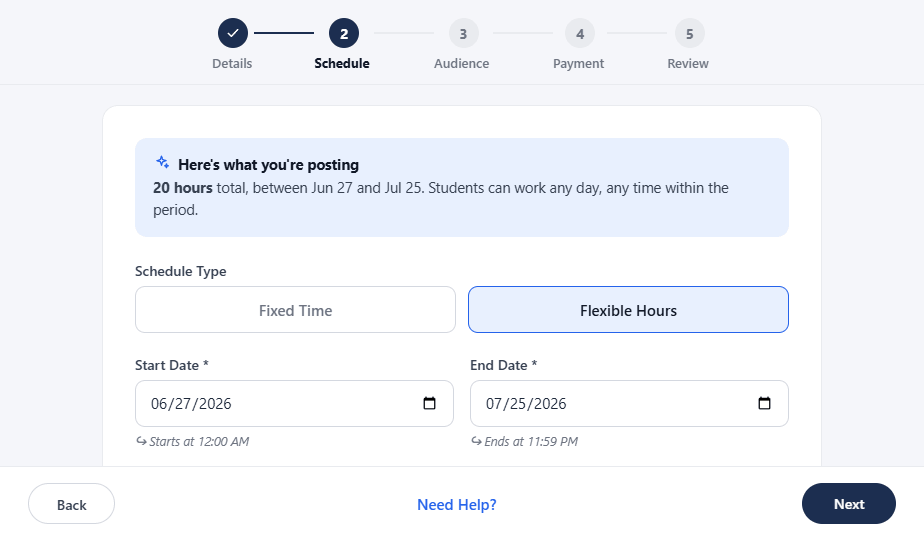Go to the Audience step label
Image resolution: width=924 pixels, height=540 pixels.
click(461, 64)
